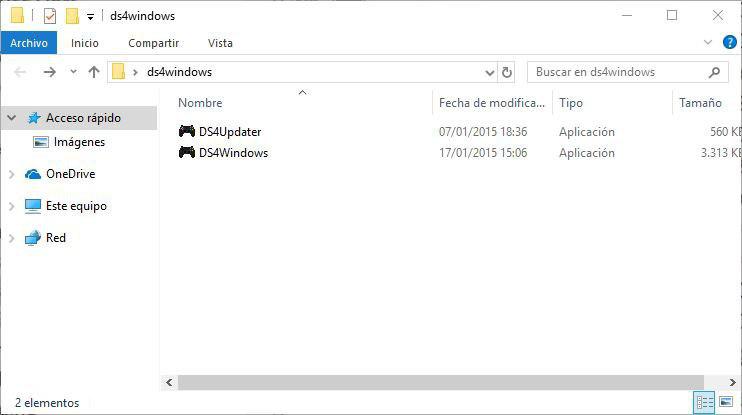
Task: Click the properties checkmark in quick access toolbar
Action: pyautogui.click(x=50, y=16)
